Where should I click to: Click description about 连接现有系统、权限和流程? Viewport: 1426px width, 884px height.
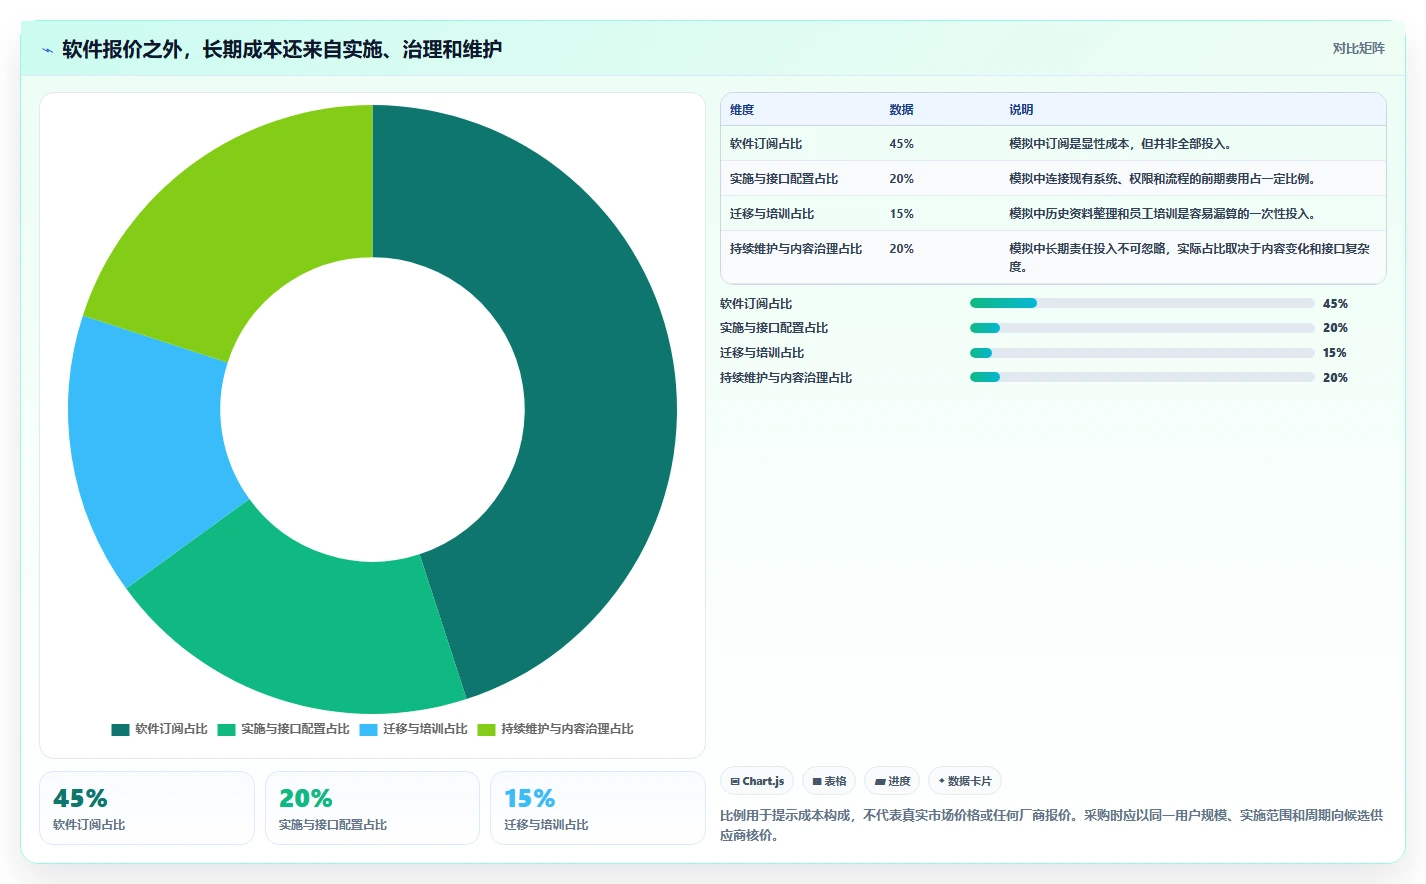click(1163, 179)
